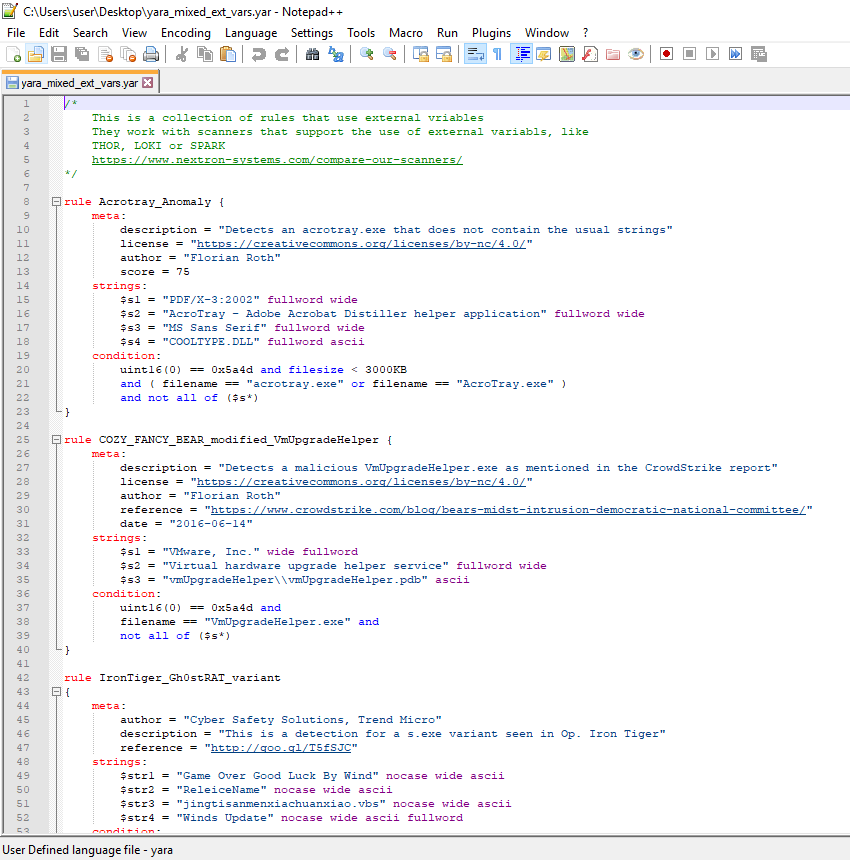This screenshot has height=860, width=850.
Task: Play back recorded macro icon
Action: point(712,54)
